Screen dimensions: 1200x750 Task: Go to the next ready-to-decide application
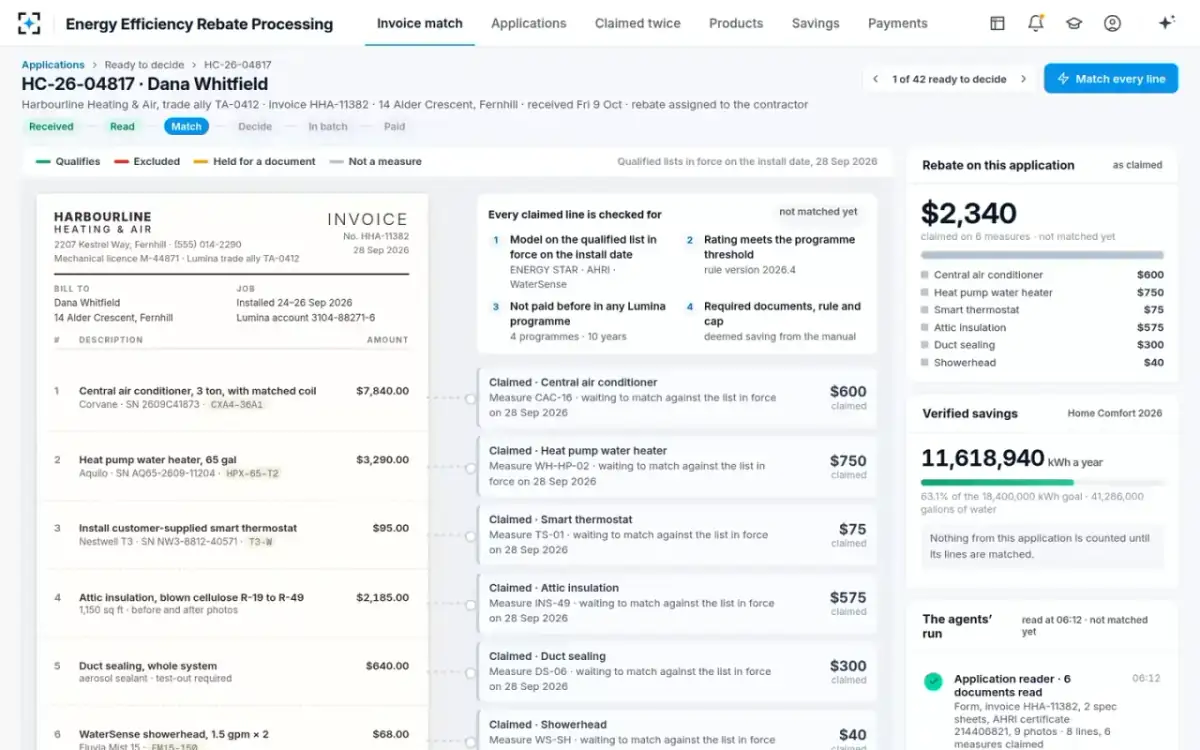[1023, 79]
